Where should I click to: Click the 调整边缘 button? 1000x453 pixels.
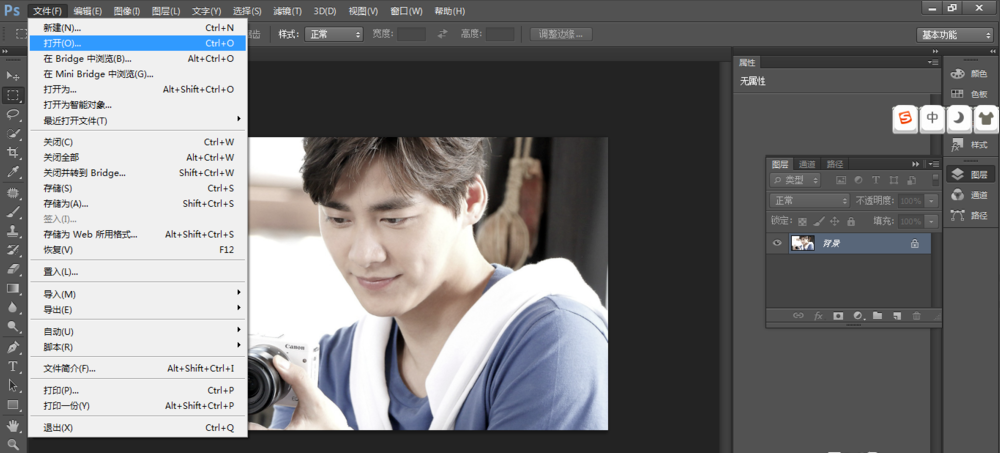click(561, 34)
